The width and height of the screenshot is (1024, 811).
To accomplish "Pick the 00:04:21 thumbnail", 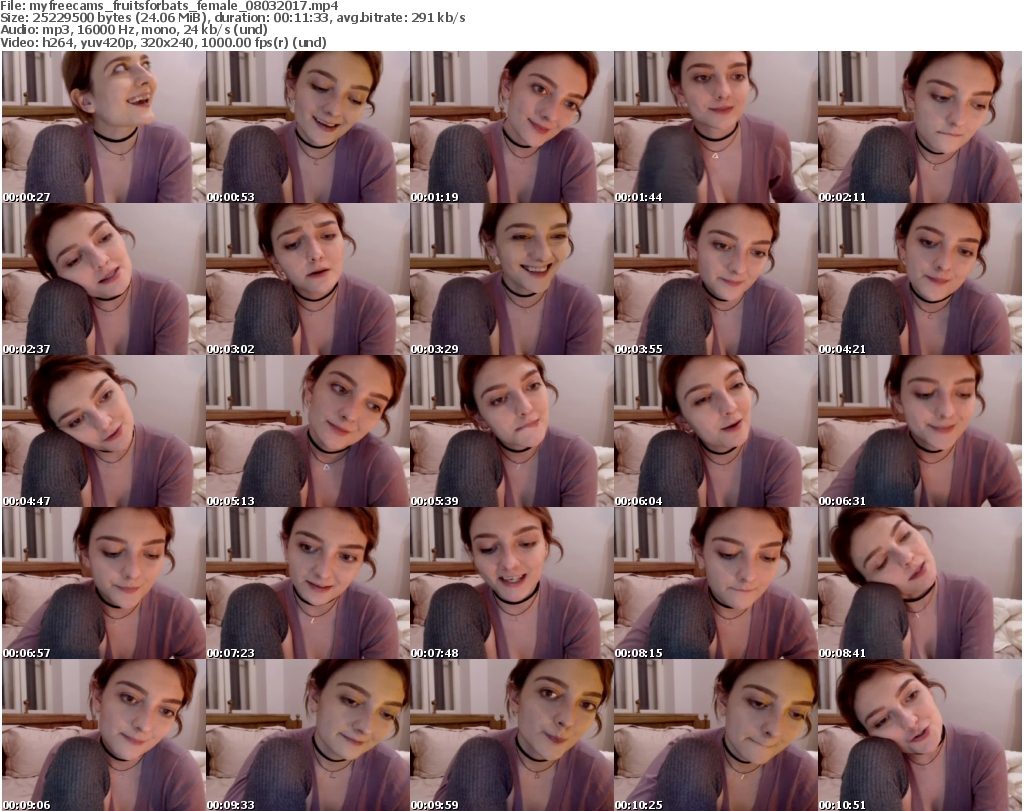I will (919, 279).
